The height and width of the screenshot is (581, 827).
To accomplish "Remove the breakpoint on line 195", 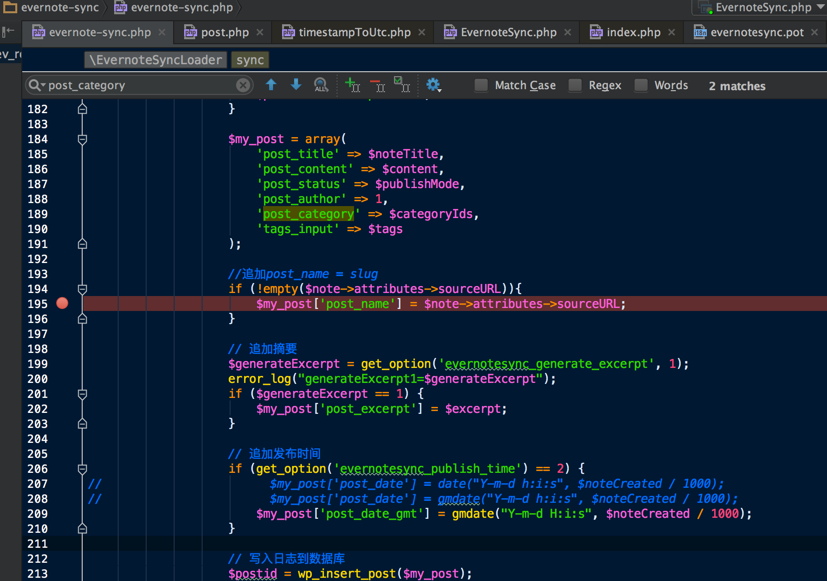I will (62, 303).
